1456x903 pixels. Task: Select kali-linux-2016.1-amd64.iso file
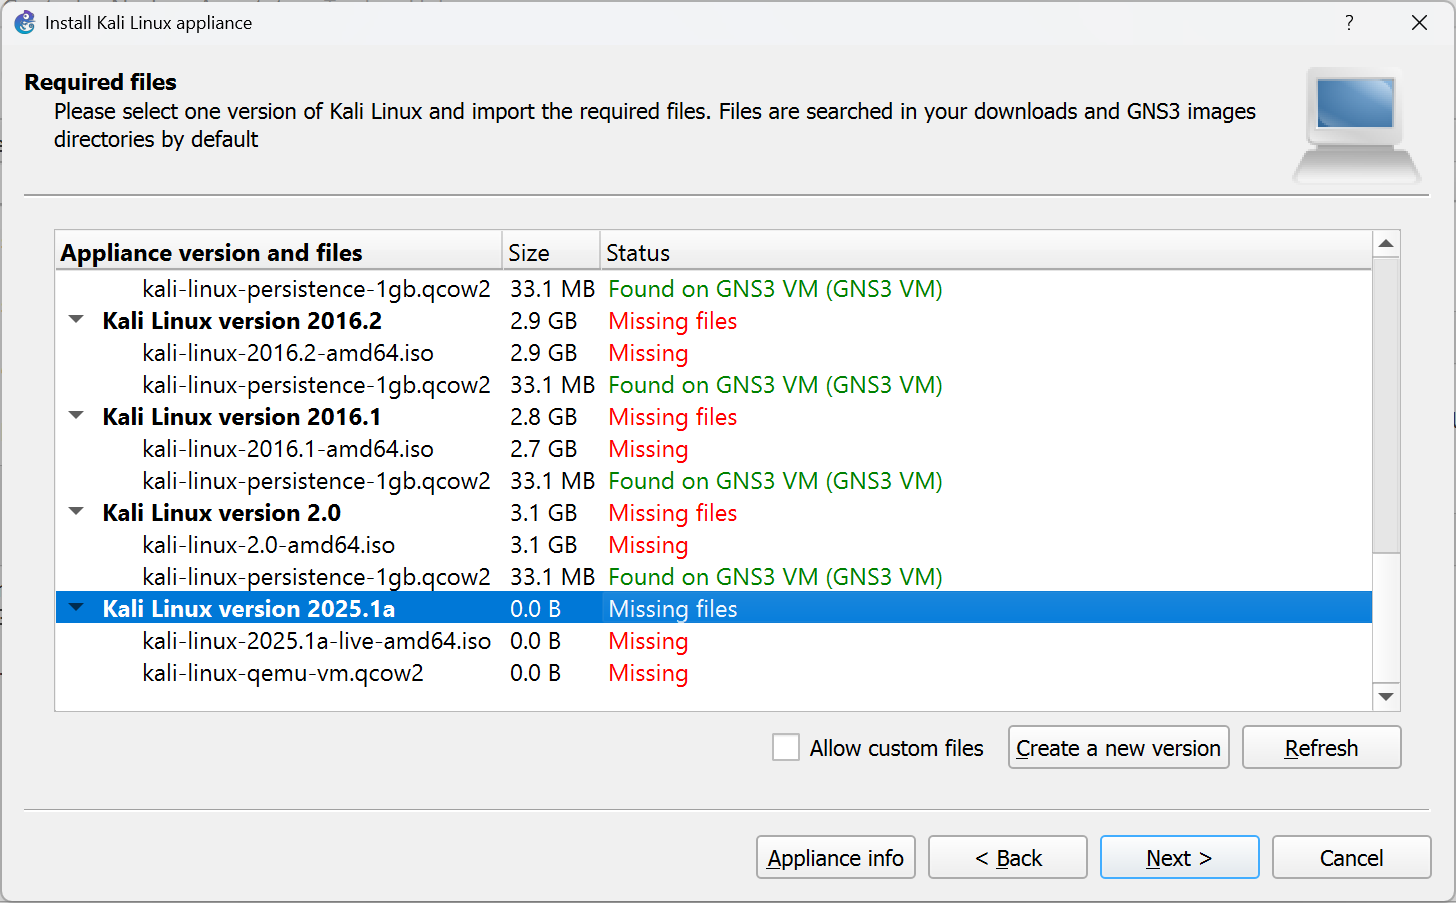288,448
